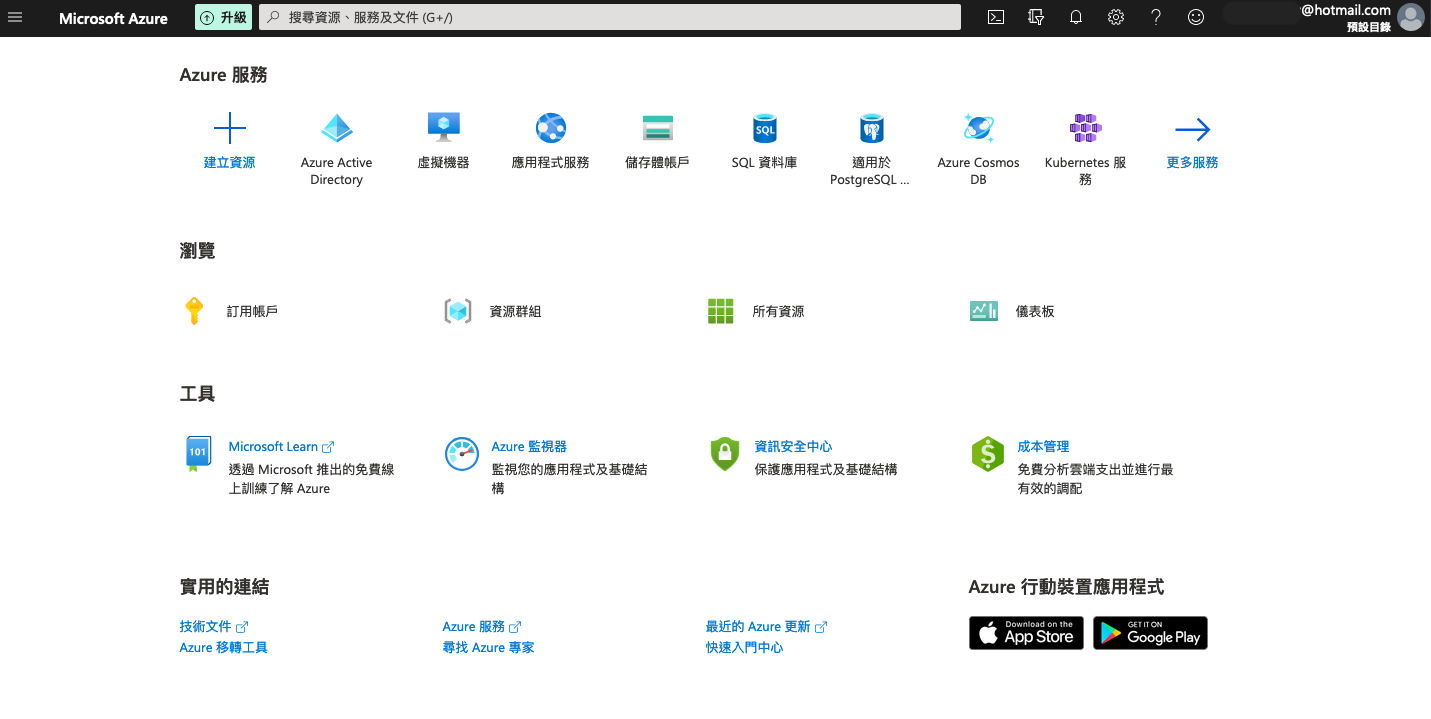
Task: Open directory and subscription filter icon
Action: pos(1036,17)
